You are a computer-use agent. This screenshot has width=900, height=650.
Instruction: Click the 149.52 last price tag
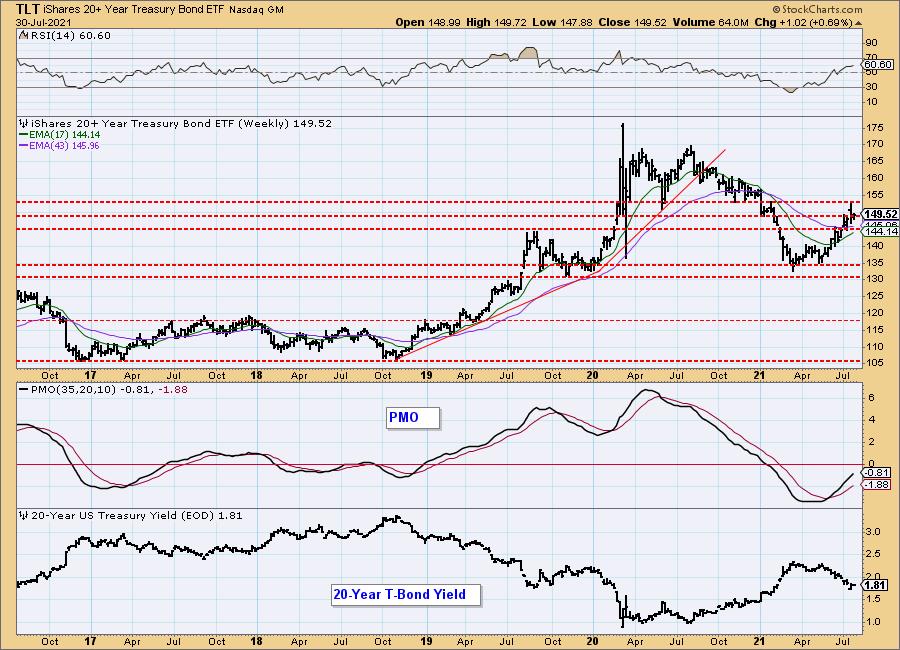pyautogui.click(x=880, y=214)
